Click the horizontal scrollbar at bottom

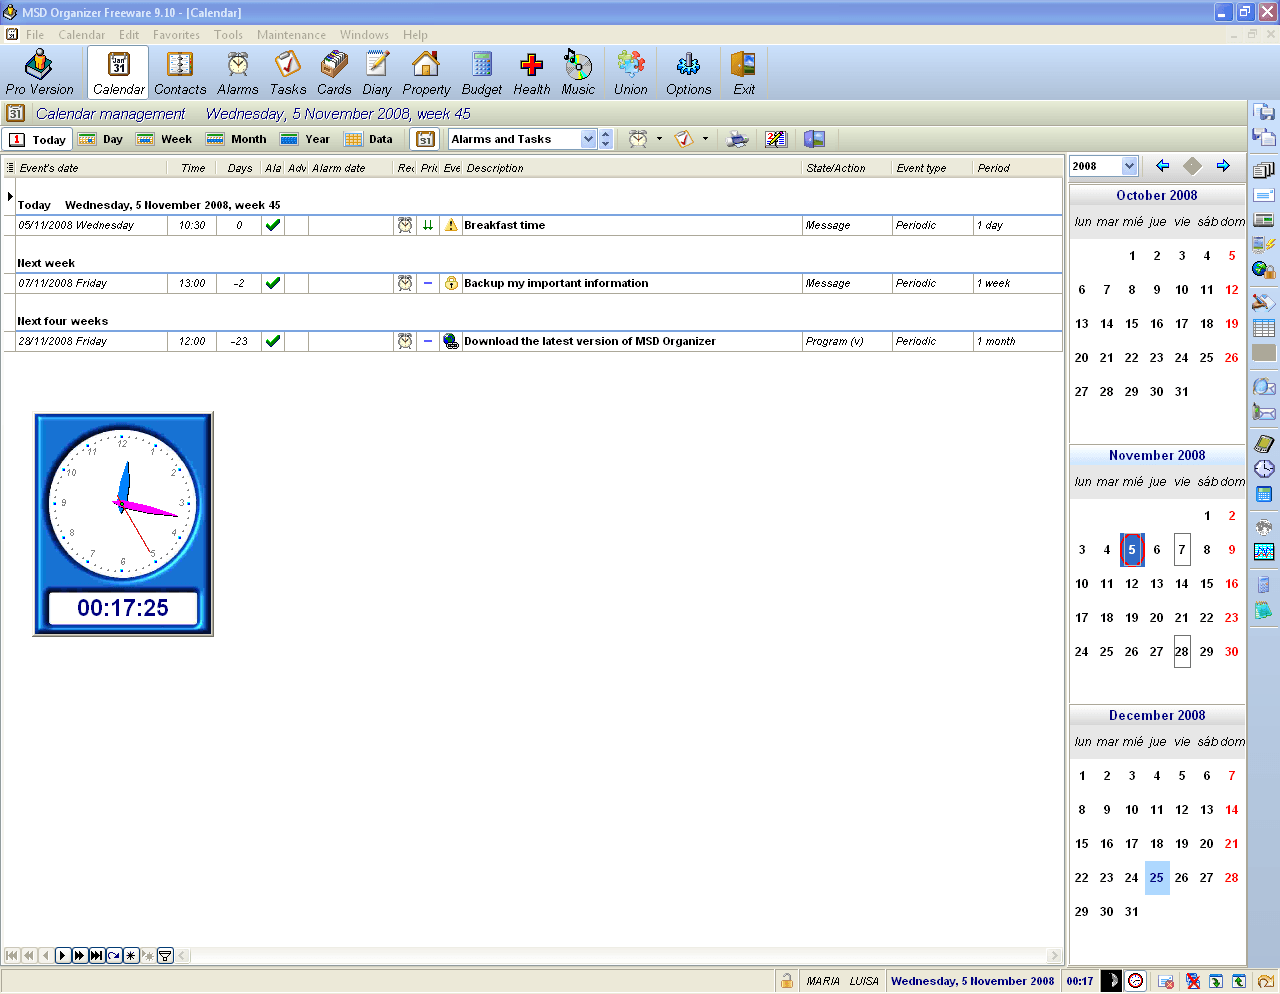(x=620, y=956)
